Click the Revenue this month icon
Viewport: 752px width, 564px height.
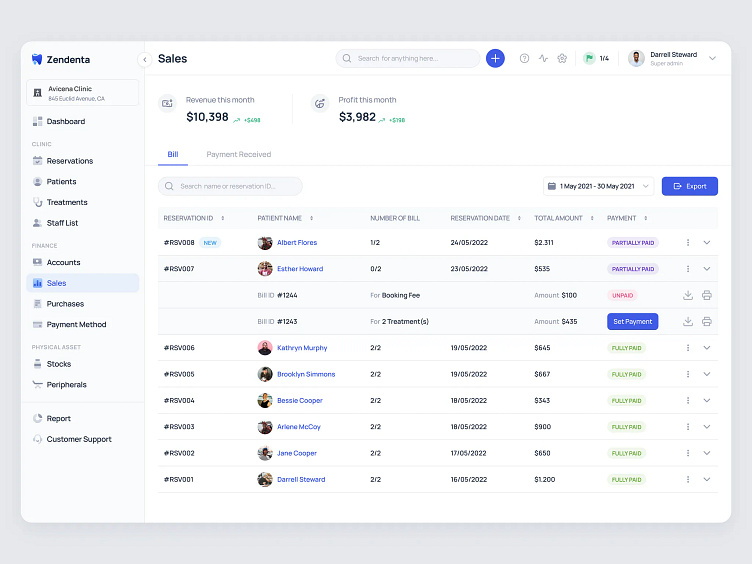point(167,104)
